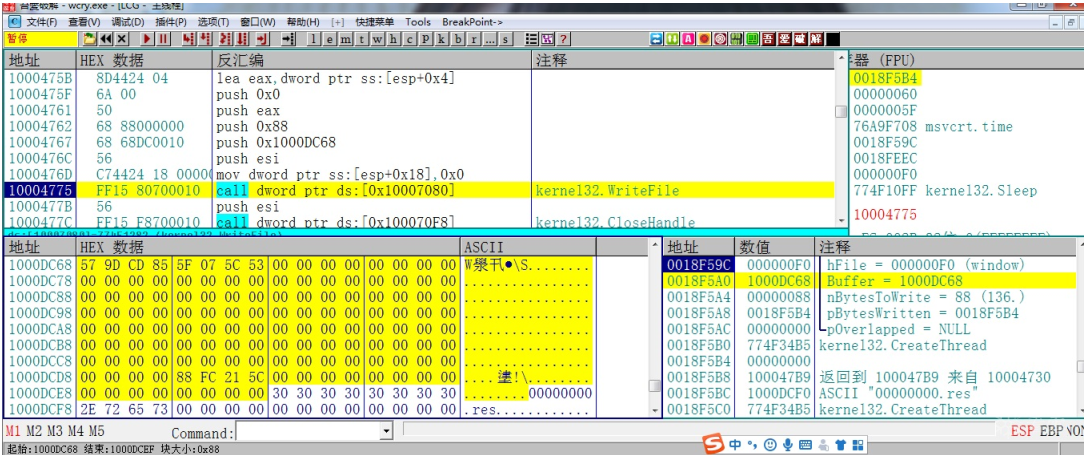Focus the Command input field
The width and height of the screenshot is (1084, 455).
pyautogui.click(x=308, y=433)
